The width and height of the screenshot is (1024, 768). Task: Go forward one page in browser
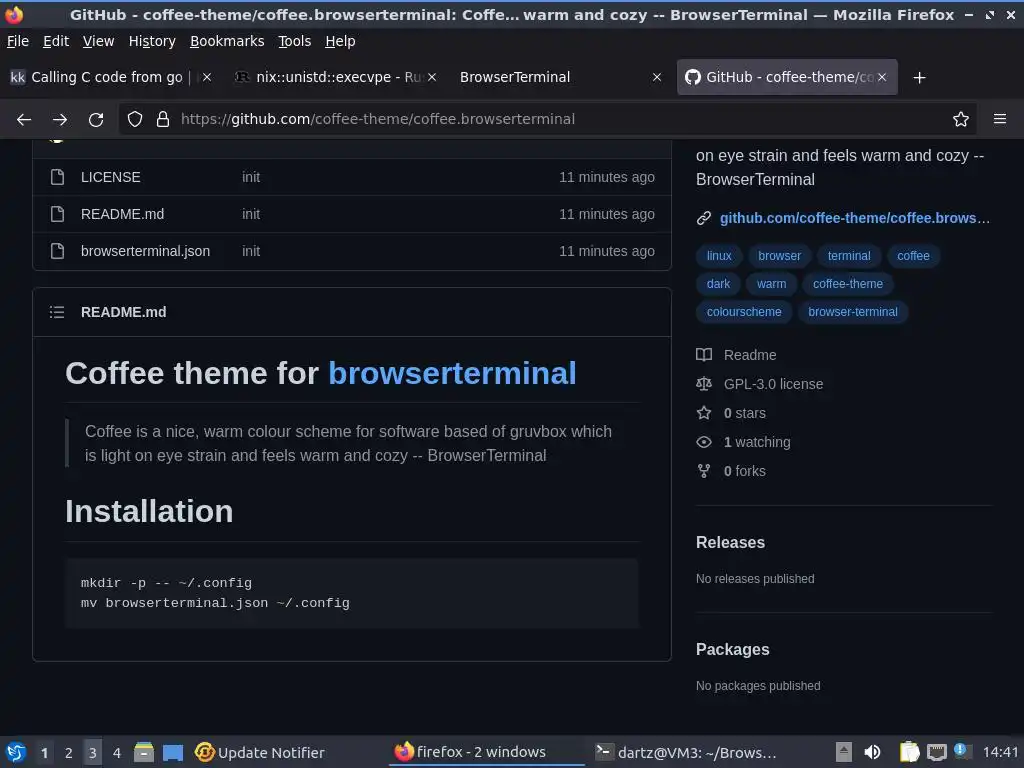click(x=60, y=120)
